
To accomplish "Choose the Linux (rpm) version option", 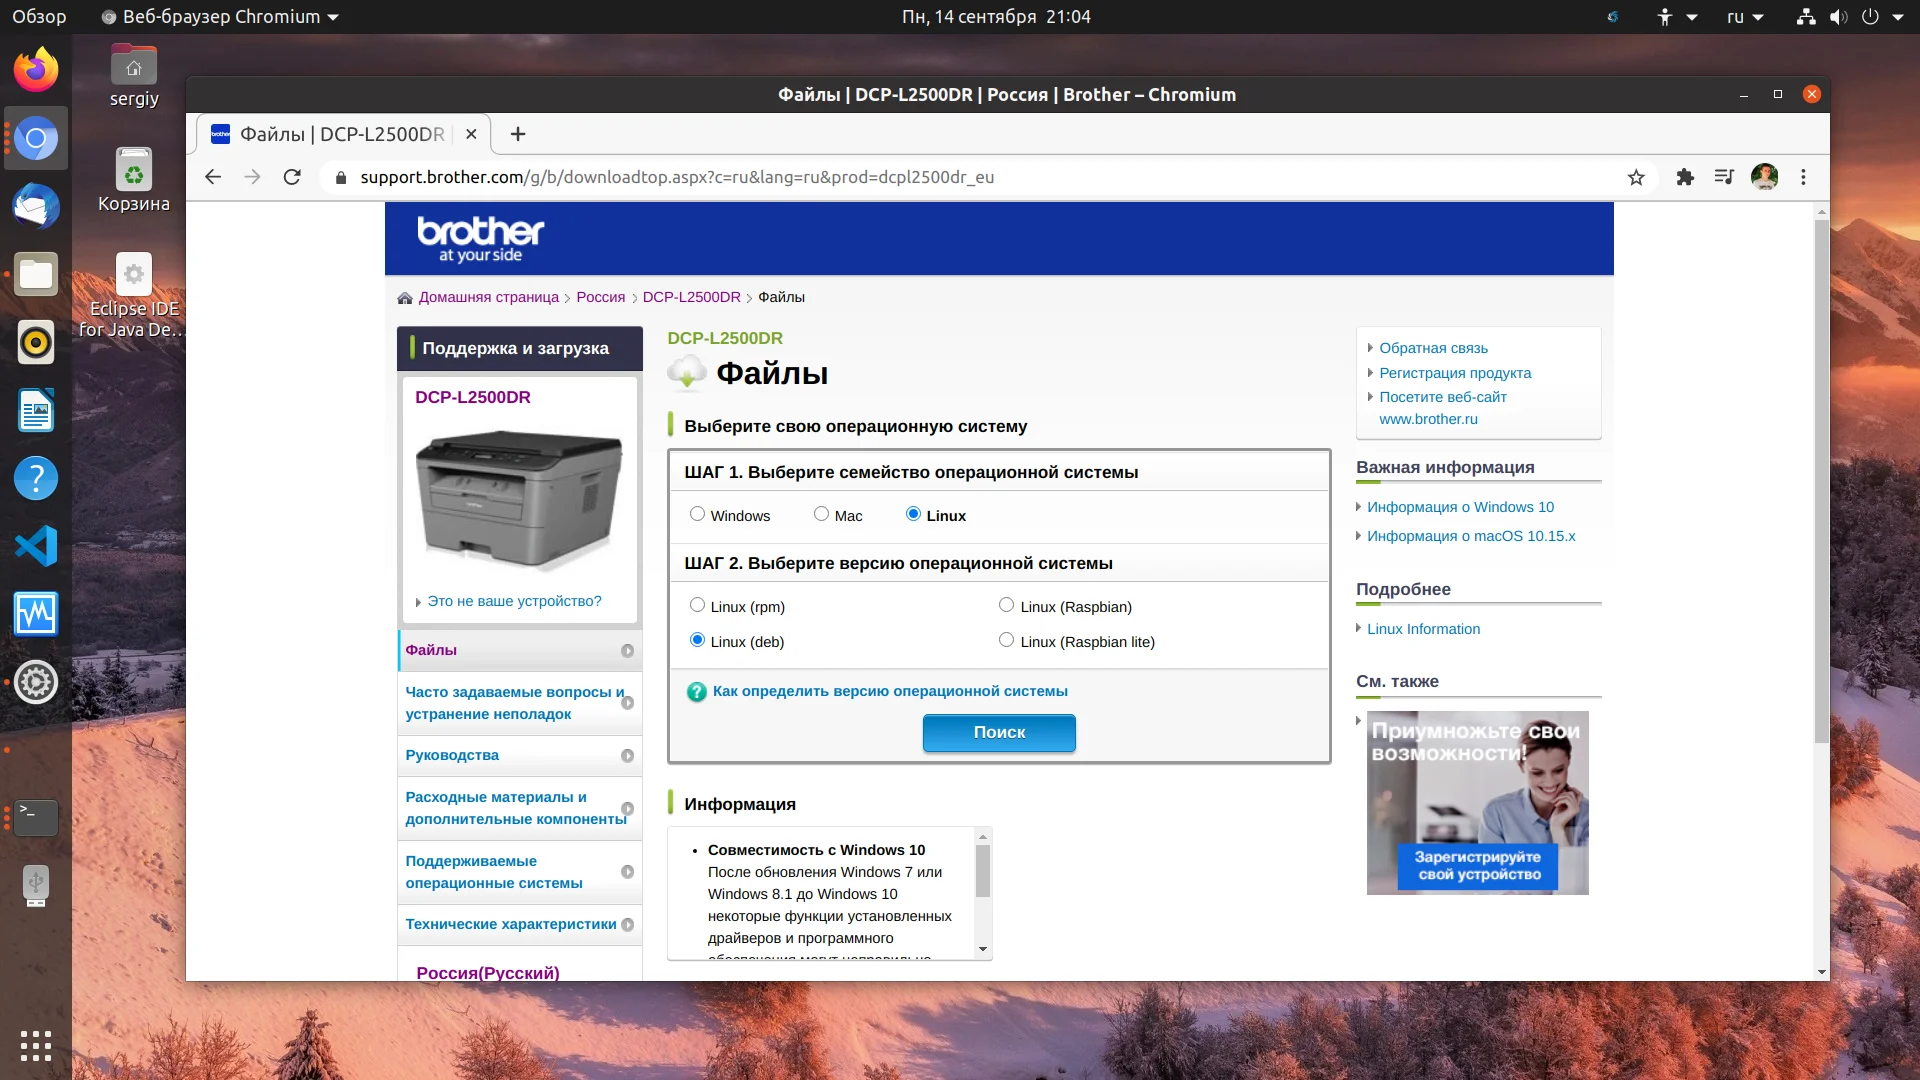I will (697, 605).
